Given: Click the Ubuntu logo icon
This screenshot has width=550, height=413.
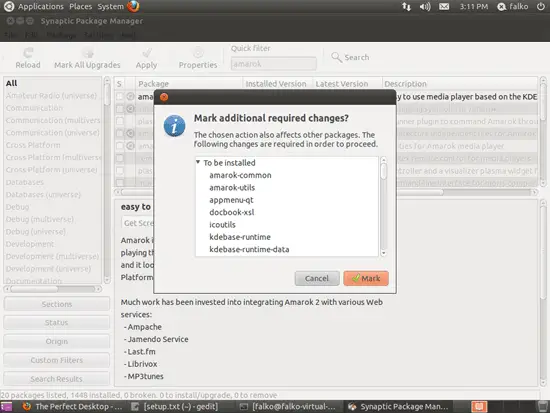Looking at the screenshot, I should coord(9,6).
